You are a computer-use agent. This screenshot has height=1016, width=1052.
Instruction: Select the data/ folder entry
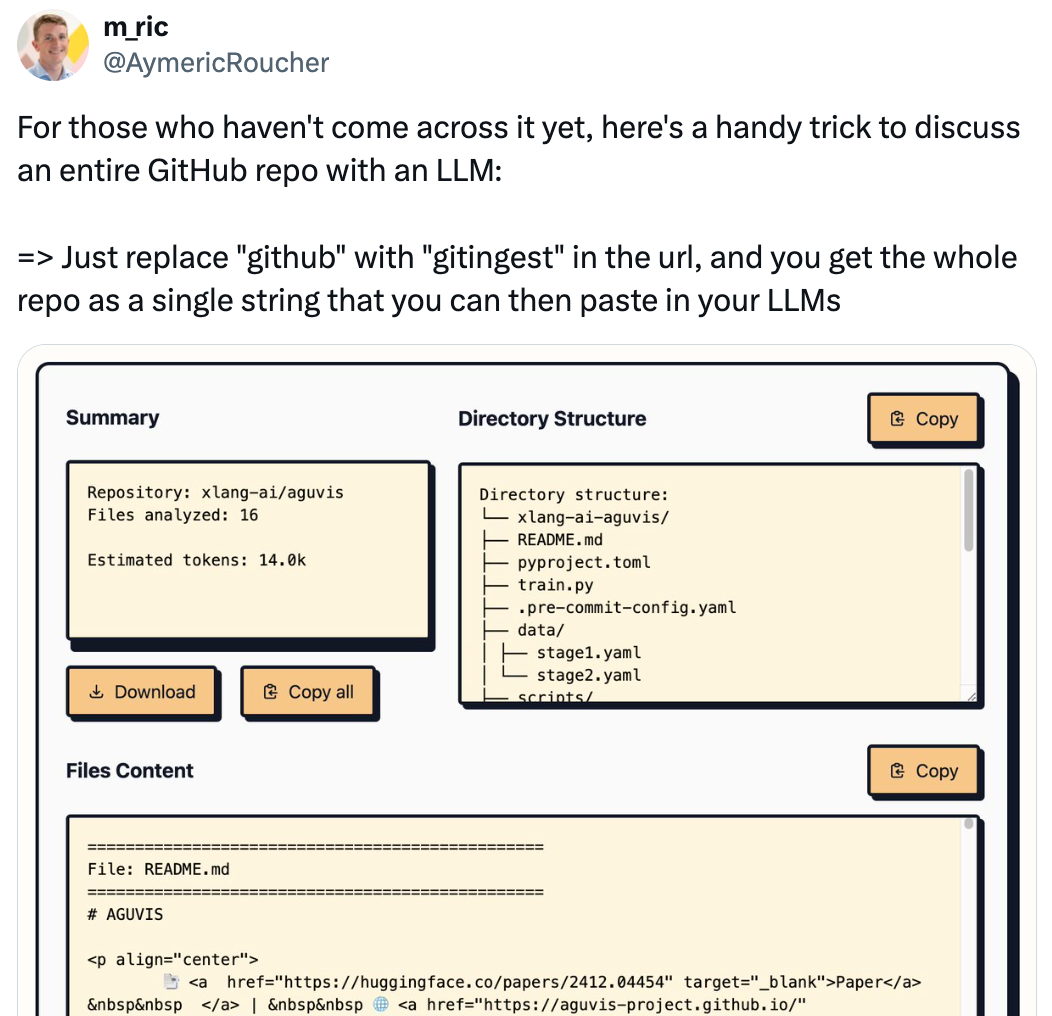pyautogui.click(x=541, y=630)
